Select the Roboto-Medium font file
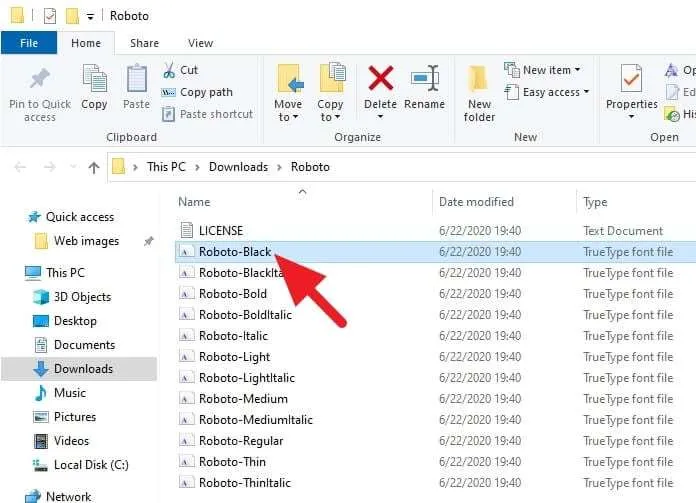The image size is (696, 503). click(243, 399)
